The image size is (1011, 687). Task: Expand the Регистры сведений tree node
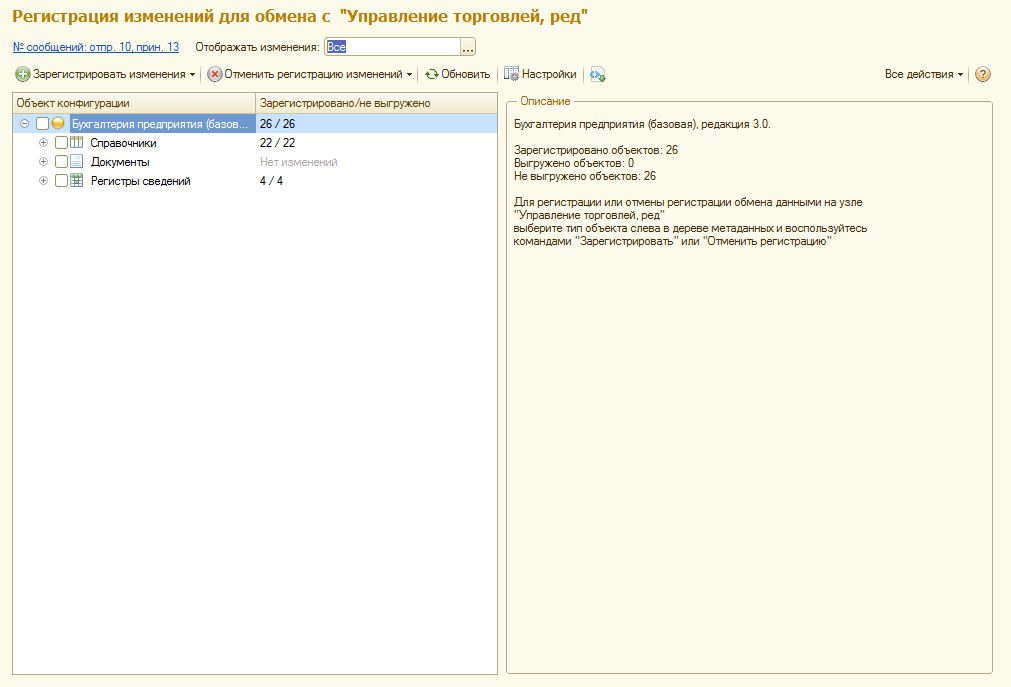pos(43,181)
